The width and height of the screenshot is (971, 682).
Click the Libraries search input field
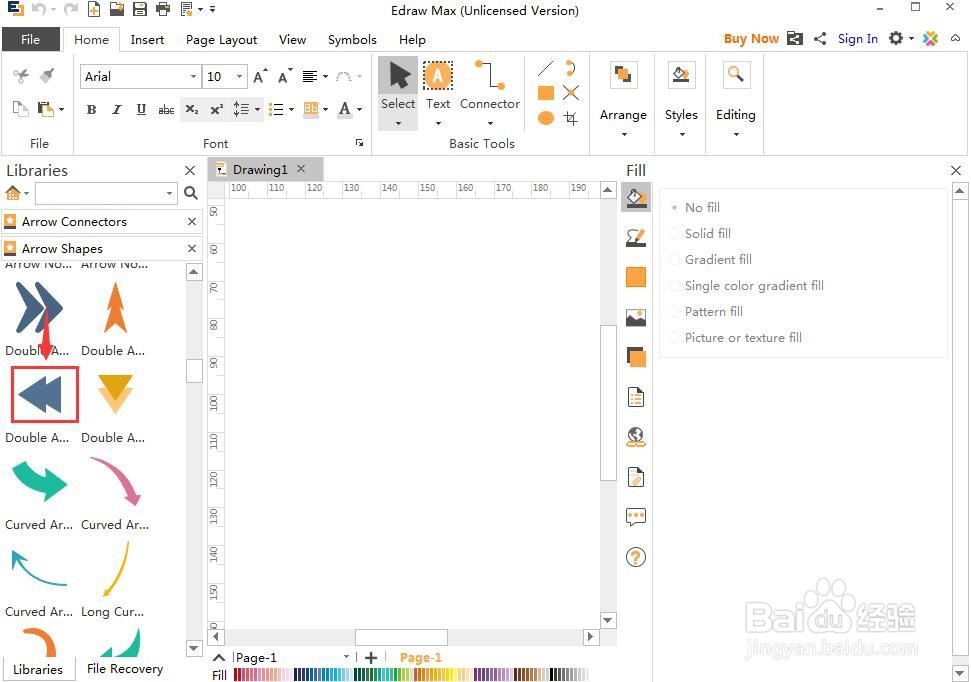(107, 193)
